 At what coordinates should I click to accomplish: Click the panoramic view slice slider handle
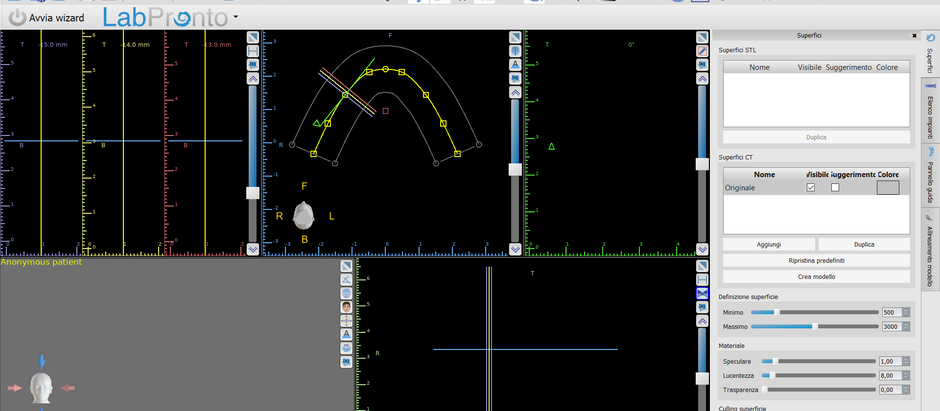coord(703,379)
